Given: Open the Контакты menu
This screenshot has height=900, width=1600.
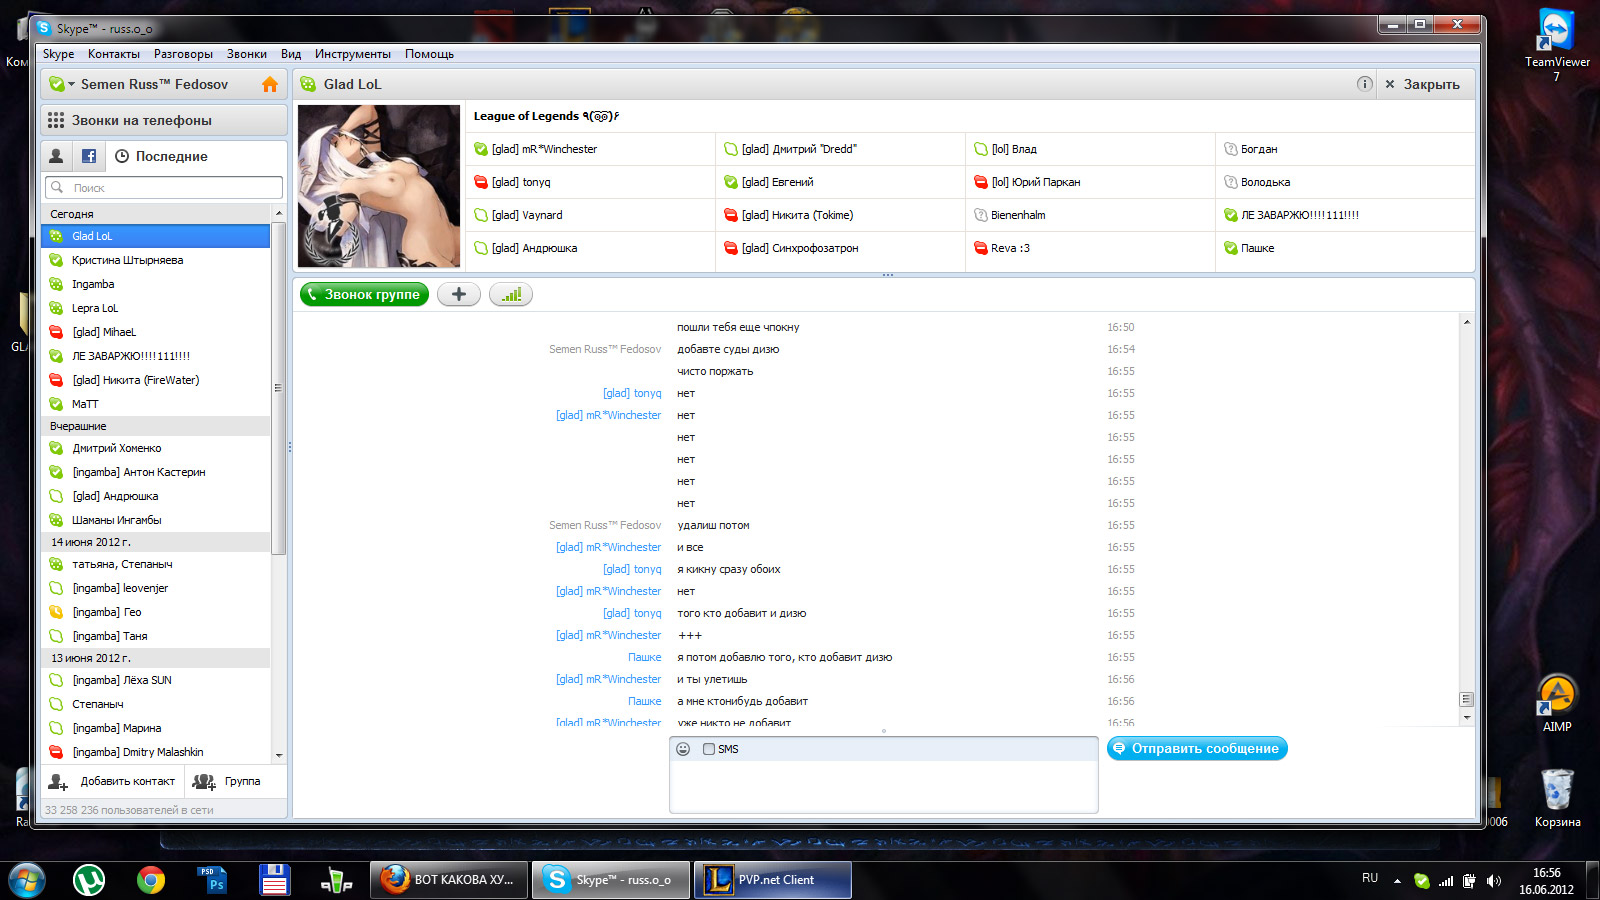Looking at the screenshot, I should [x=113, y=54].
